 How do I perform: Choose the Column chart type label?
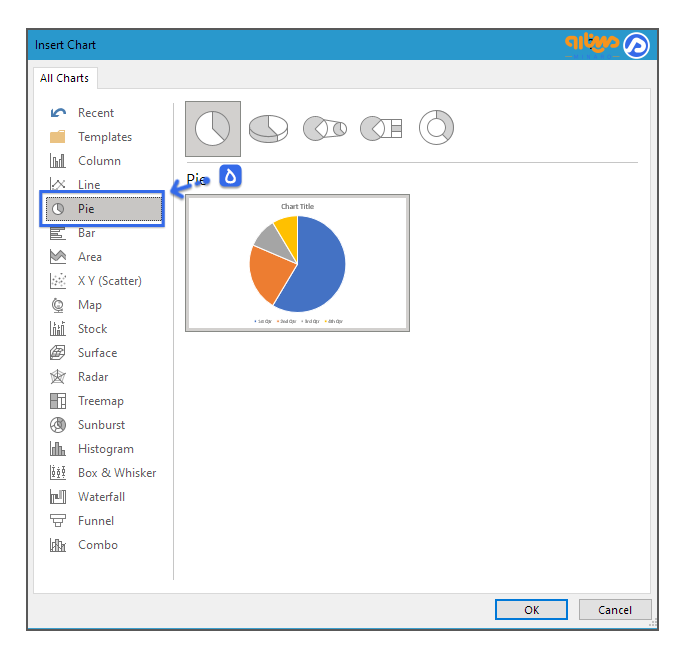99,161
